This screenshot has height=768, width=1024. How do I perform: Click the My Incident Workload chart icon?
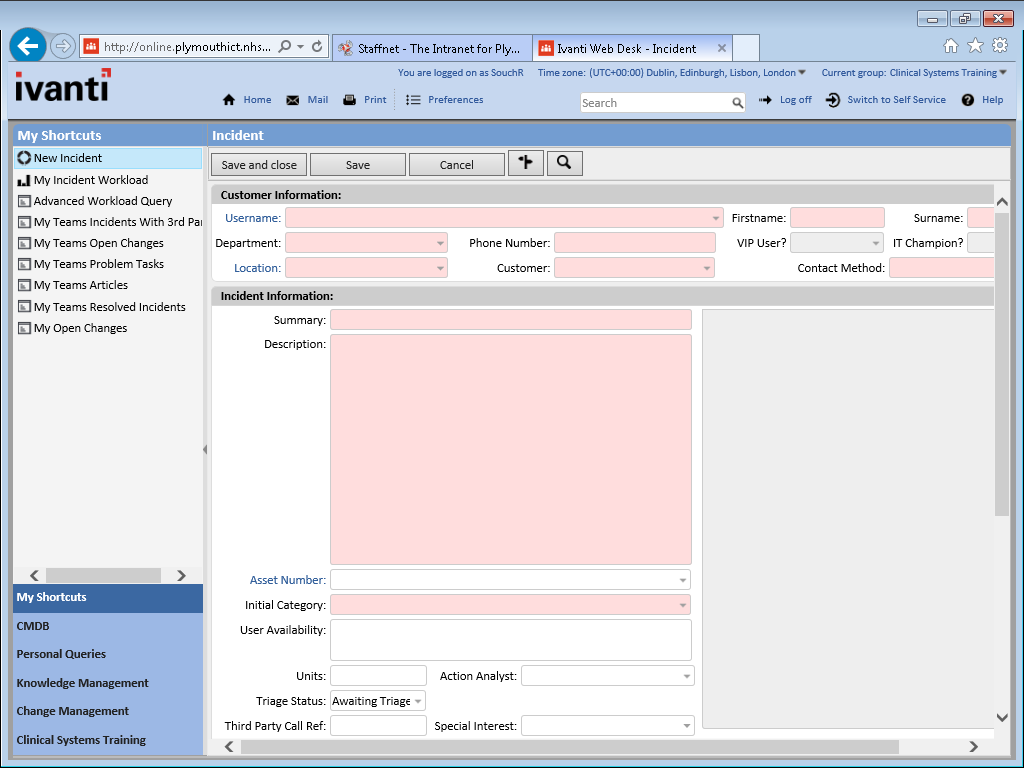click(24, 180)
